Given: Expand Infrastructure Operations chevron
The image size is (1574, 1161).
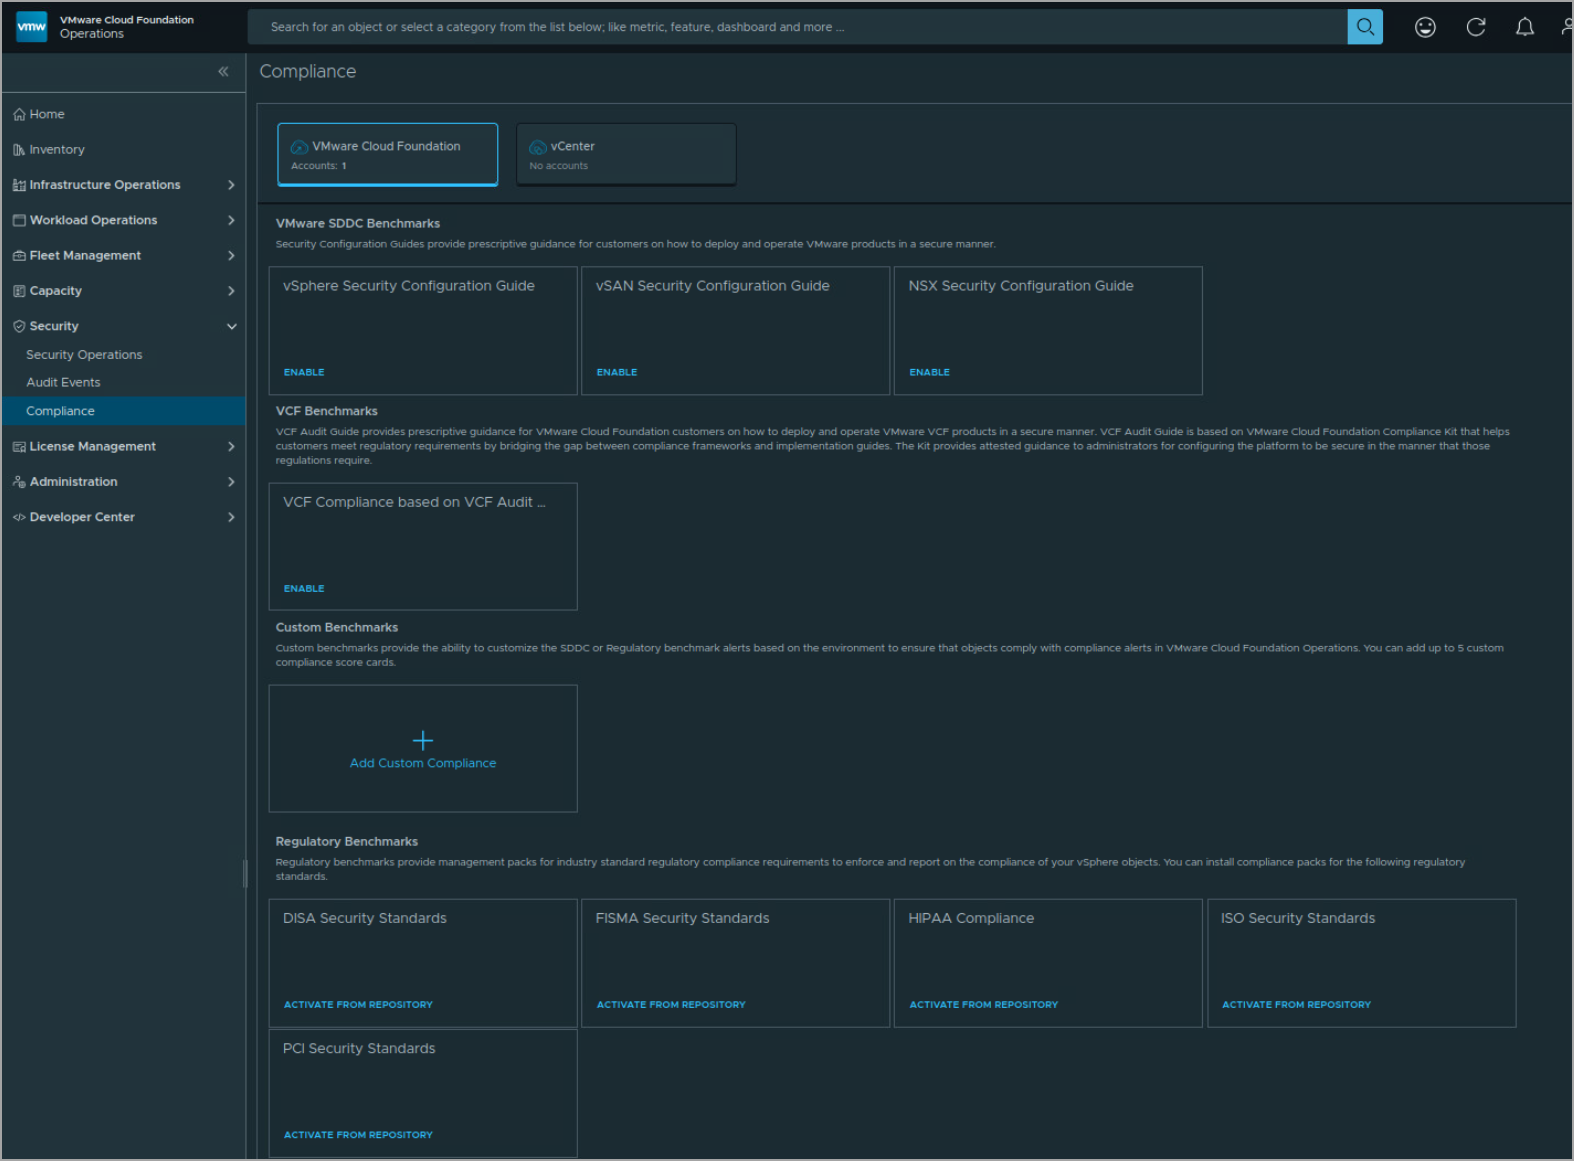Looking at the screenshot, I should click(231, 185).
